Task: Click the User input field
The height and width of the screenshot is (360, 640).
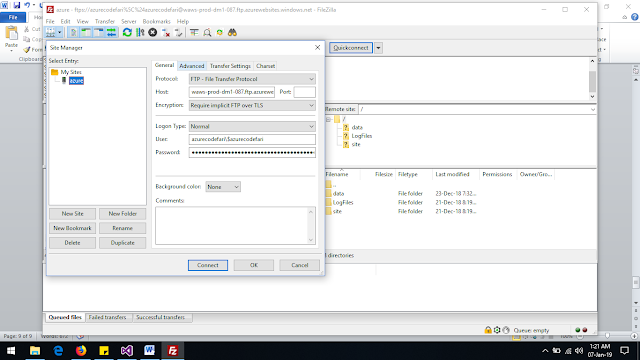Action: pyautogui.click(x=252, y=139)
